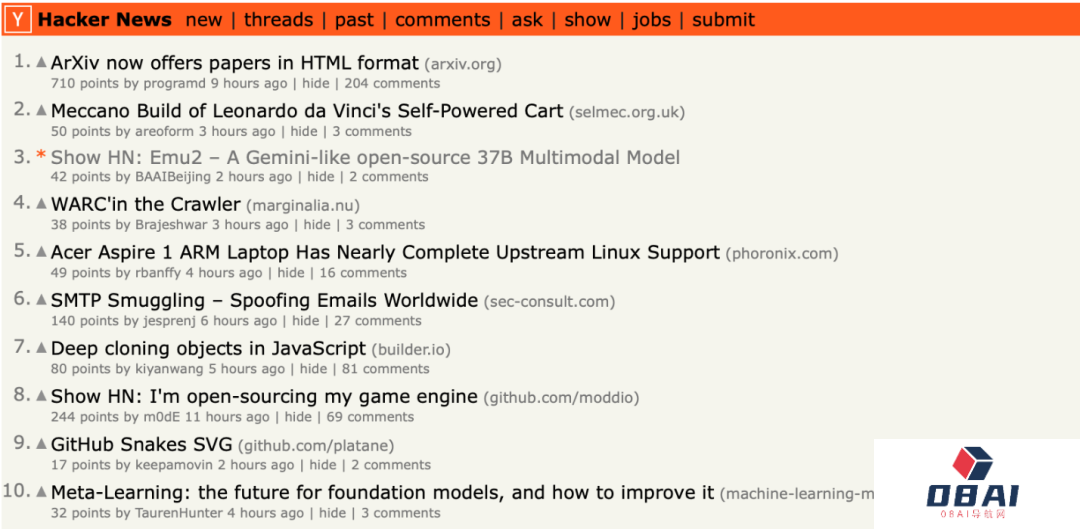This screenshot has width=1080, height=529.
Task: Click the Y Combinator logo icon
Action: click(x=17, y=19)
